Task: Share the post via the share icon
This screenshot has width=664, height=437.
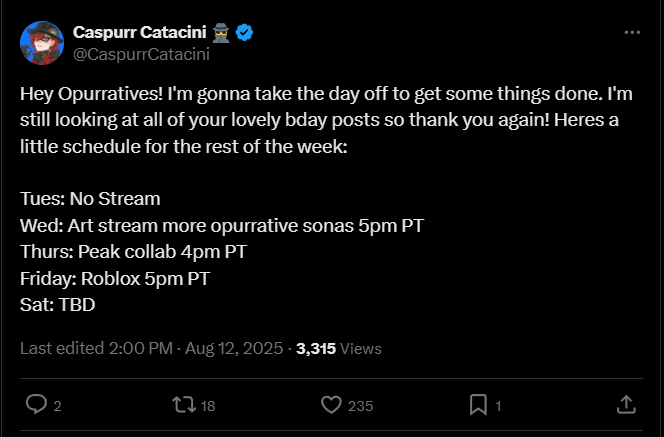Action: (627, 404)
